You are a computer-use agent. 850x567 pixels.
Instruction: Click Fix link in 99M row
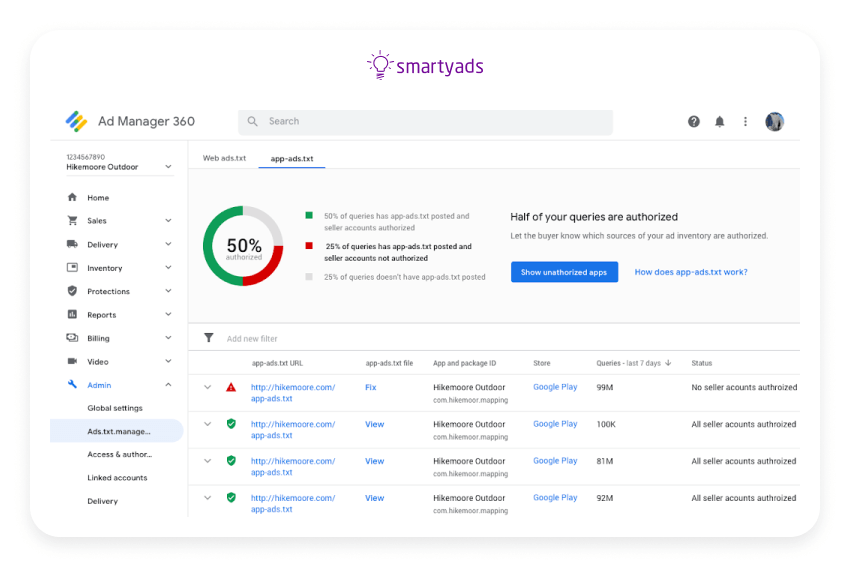371,388
